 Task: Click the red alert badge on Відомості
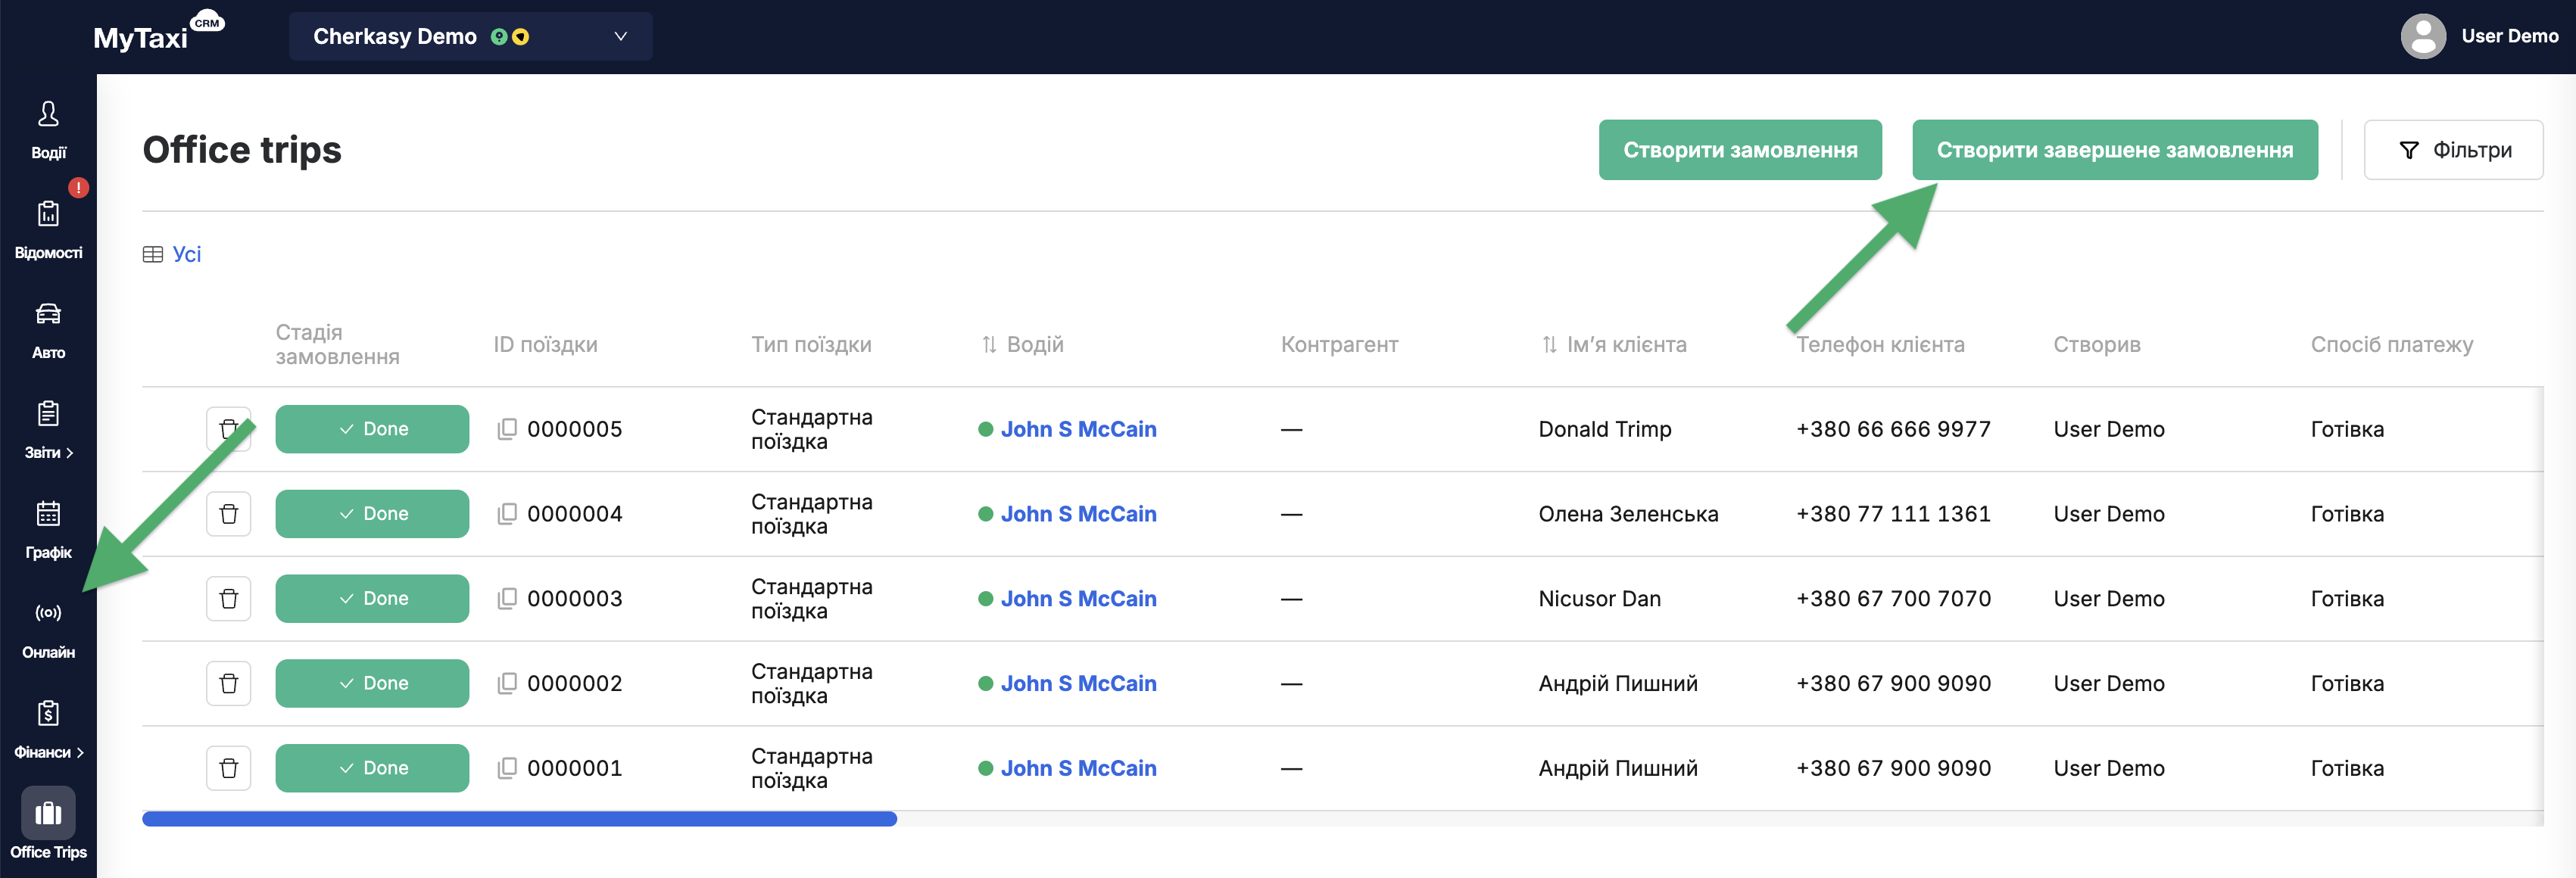(78, 187)
